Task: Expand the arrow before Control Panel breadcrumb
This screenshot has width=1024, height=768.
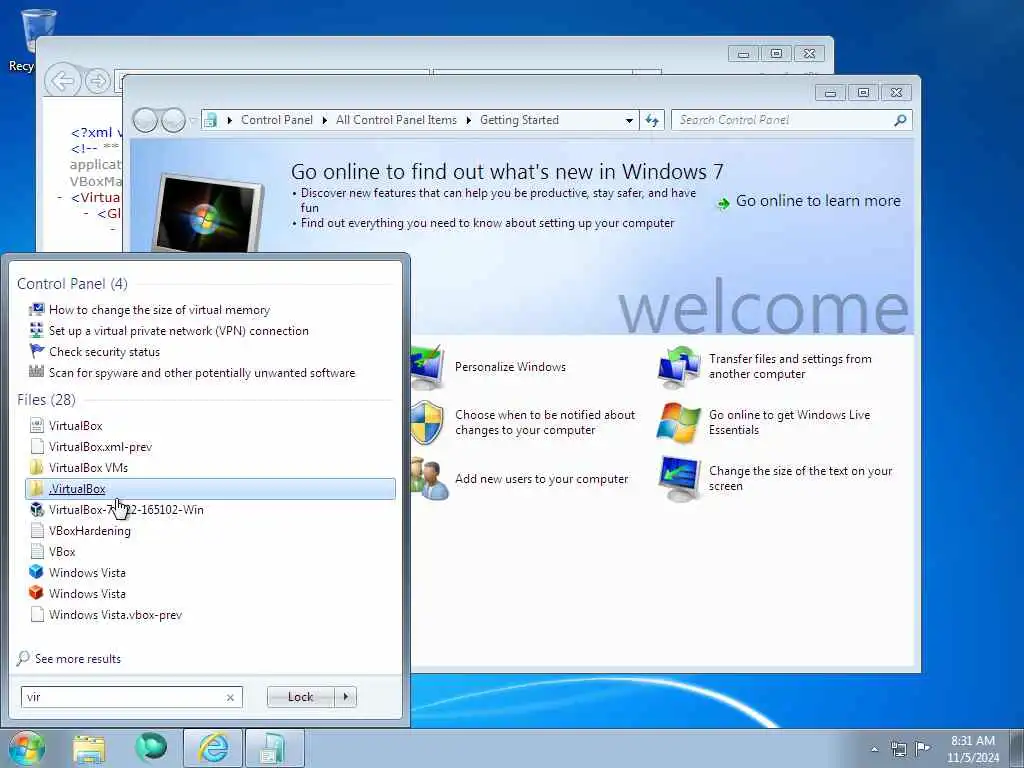Action: click(229, 120)
